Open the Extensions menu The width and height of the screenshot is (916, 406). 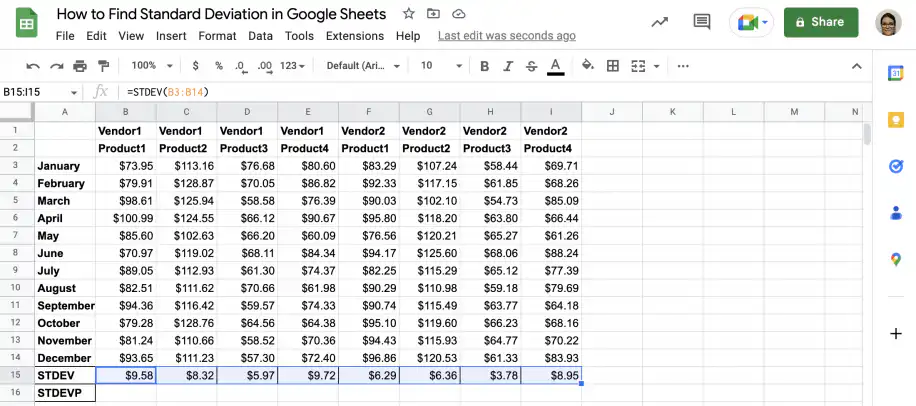point(355,36)
